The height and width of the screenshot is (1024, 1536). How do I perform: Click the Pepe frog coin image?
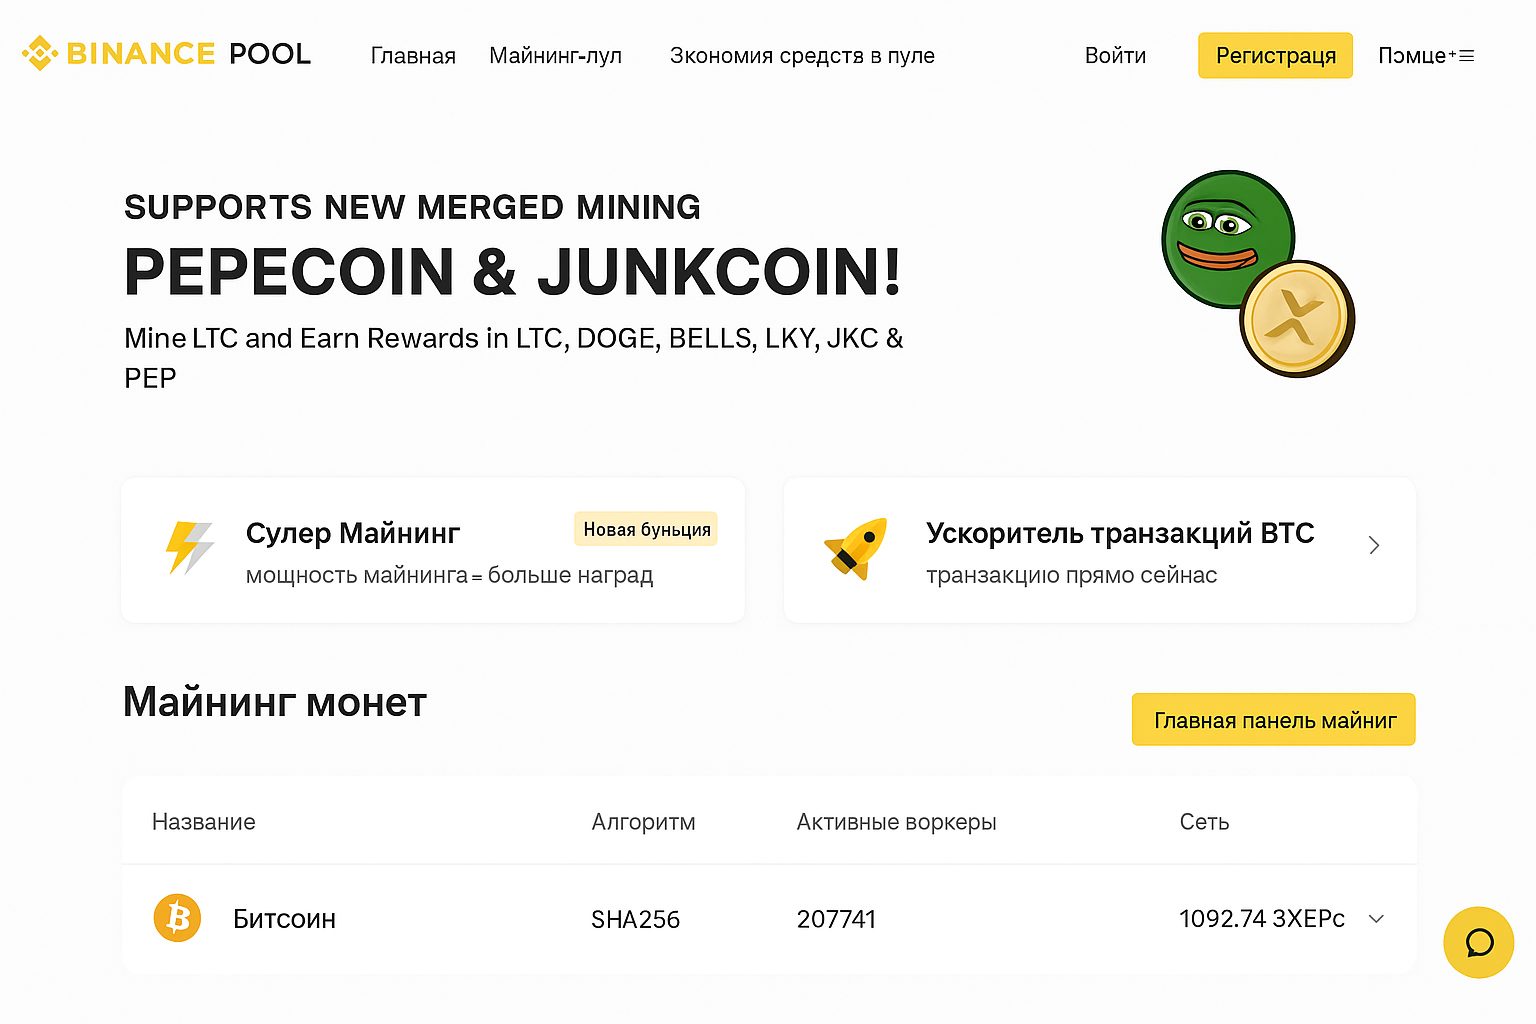click(1228, 238)
